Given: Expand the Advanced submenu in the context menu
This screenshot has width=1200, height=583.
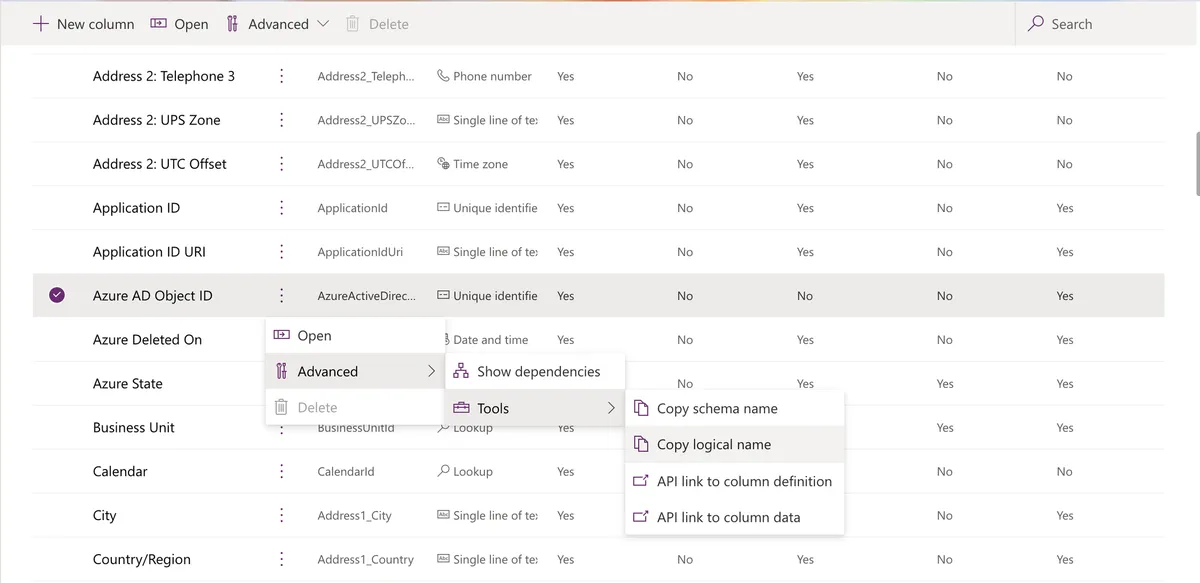Looking at the screenshot, I should (x=431, y=371).
